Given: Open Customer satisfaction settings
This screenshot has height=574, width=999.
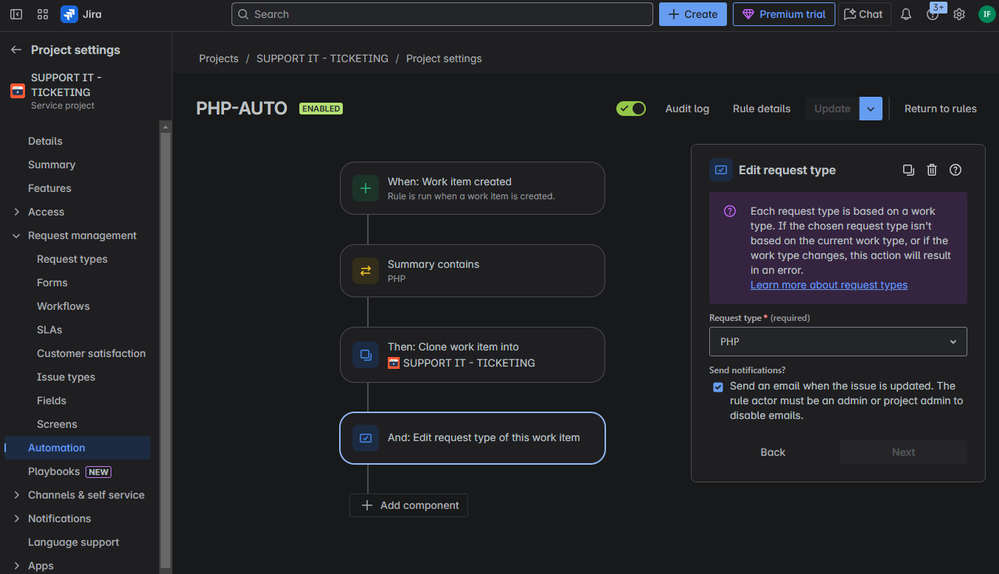Looking at the screenshot, I should tap(91, 354).
